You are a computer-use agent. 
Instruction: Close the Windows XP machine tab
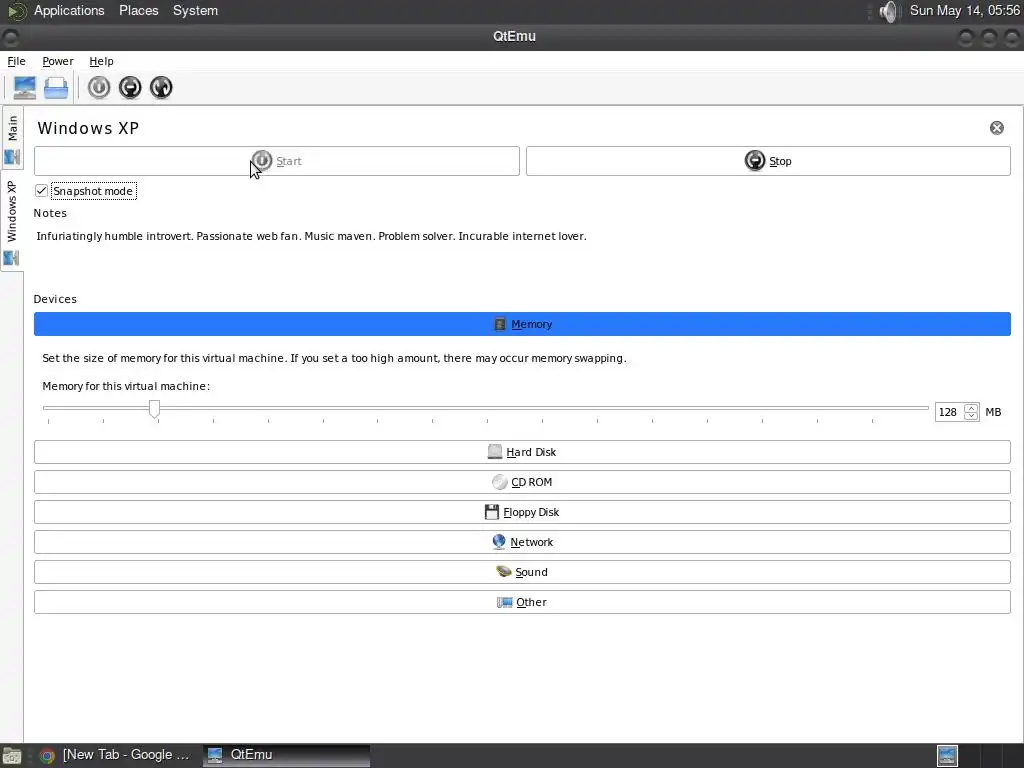pyautogui.click(x=997, y=128)
